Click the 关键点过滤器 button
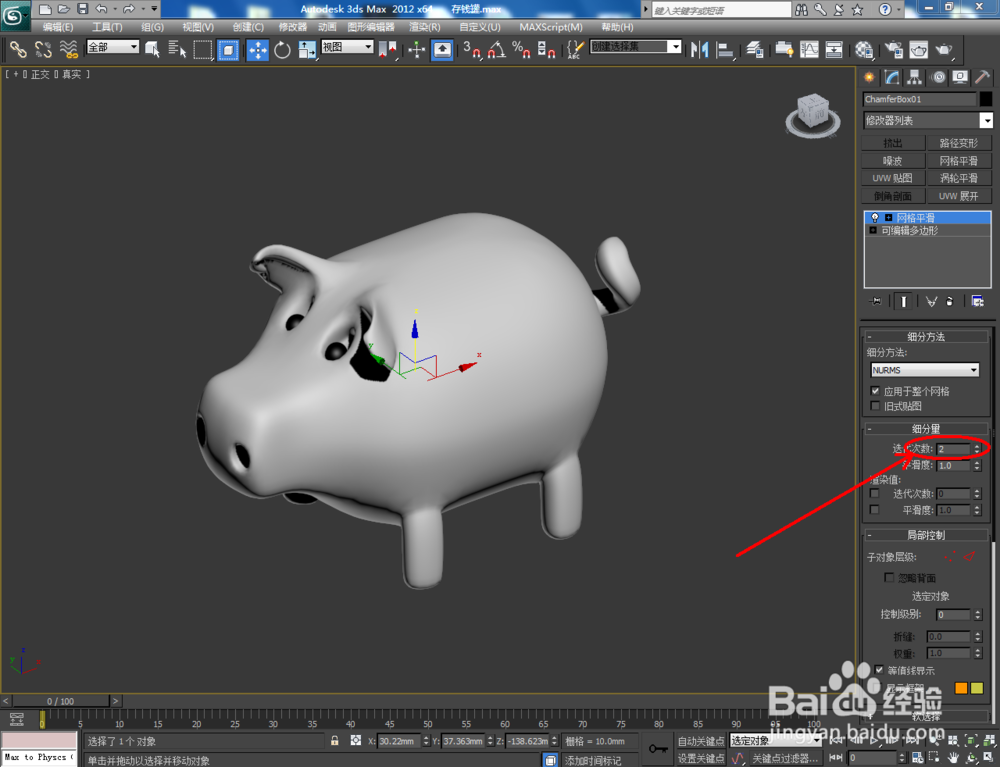Viewport: 1000px width, 767px height. 784,758
